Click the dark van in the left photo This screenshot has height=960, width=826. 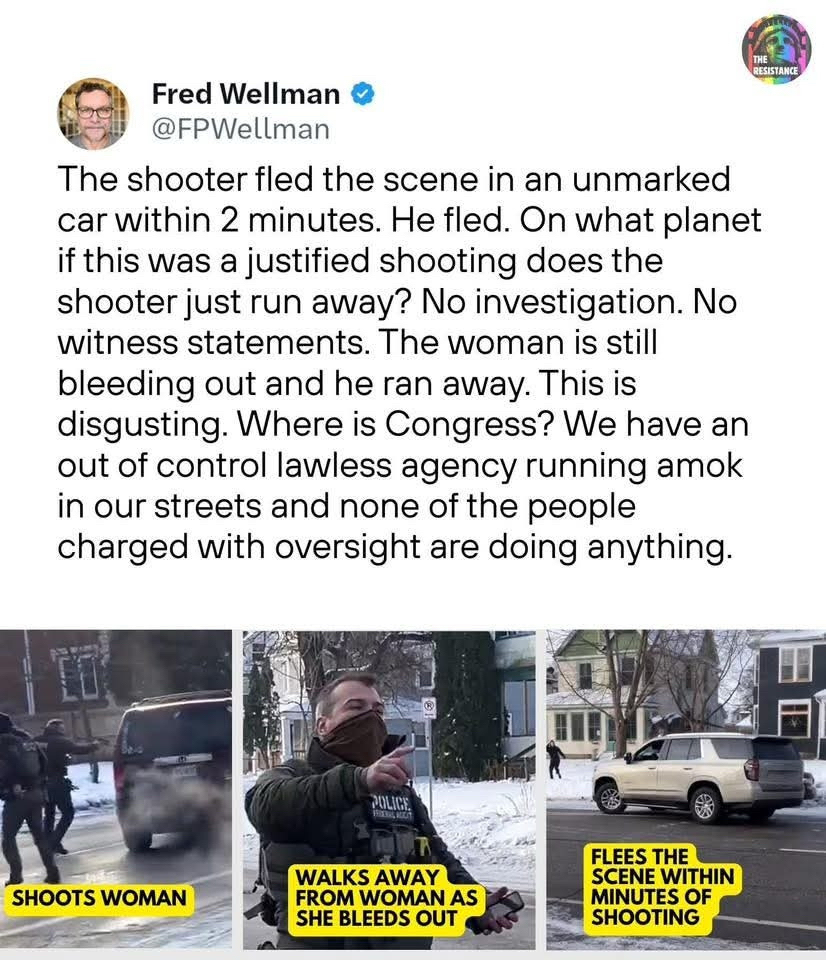(173, 771)
